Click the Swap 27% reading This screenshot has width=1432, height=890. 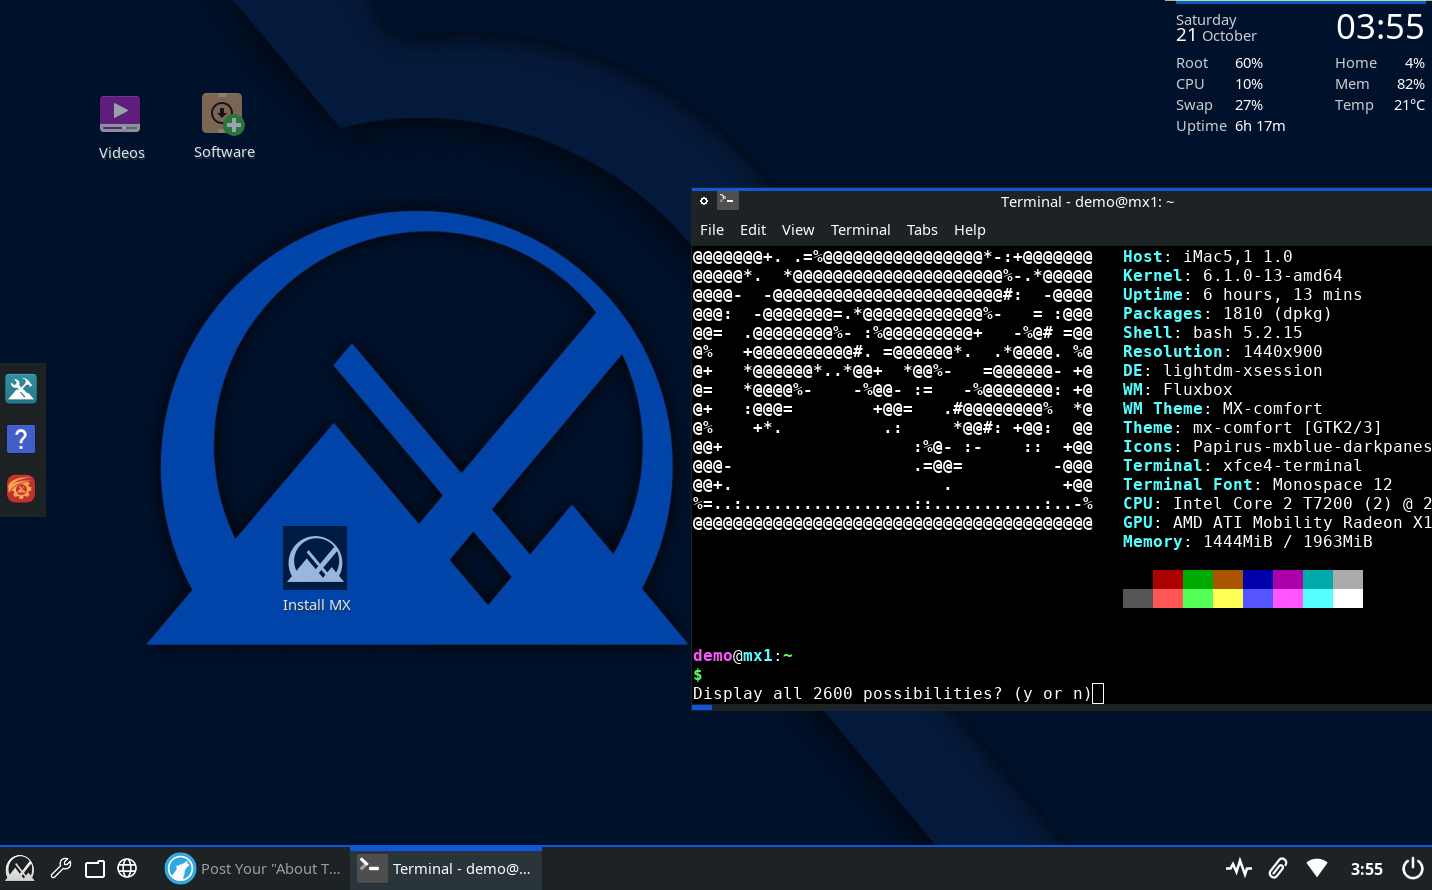tap(1219, 105)
